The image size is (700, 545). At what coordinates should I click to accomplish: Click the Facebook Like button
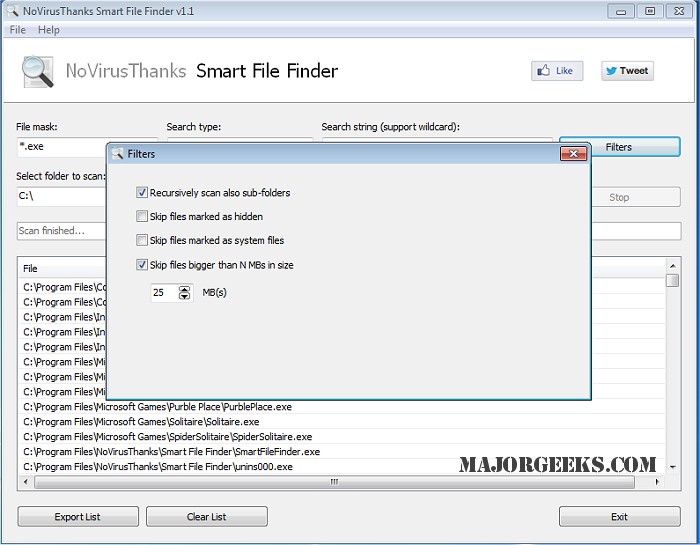pos(557,71)
